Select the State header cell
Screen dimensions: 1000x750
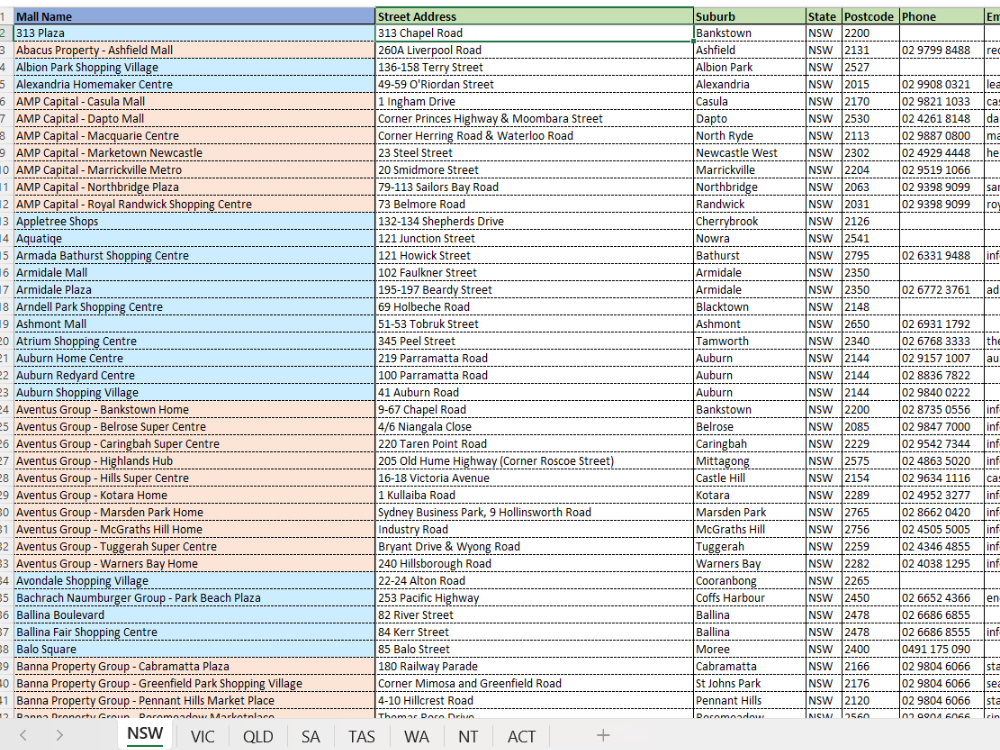point(823,16)
